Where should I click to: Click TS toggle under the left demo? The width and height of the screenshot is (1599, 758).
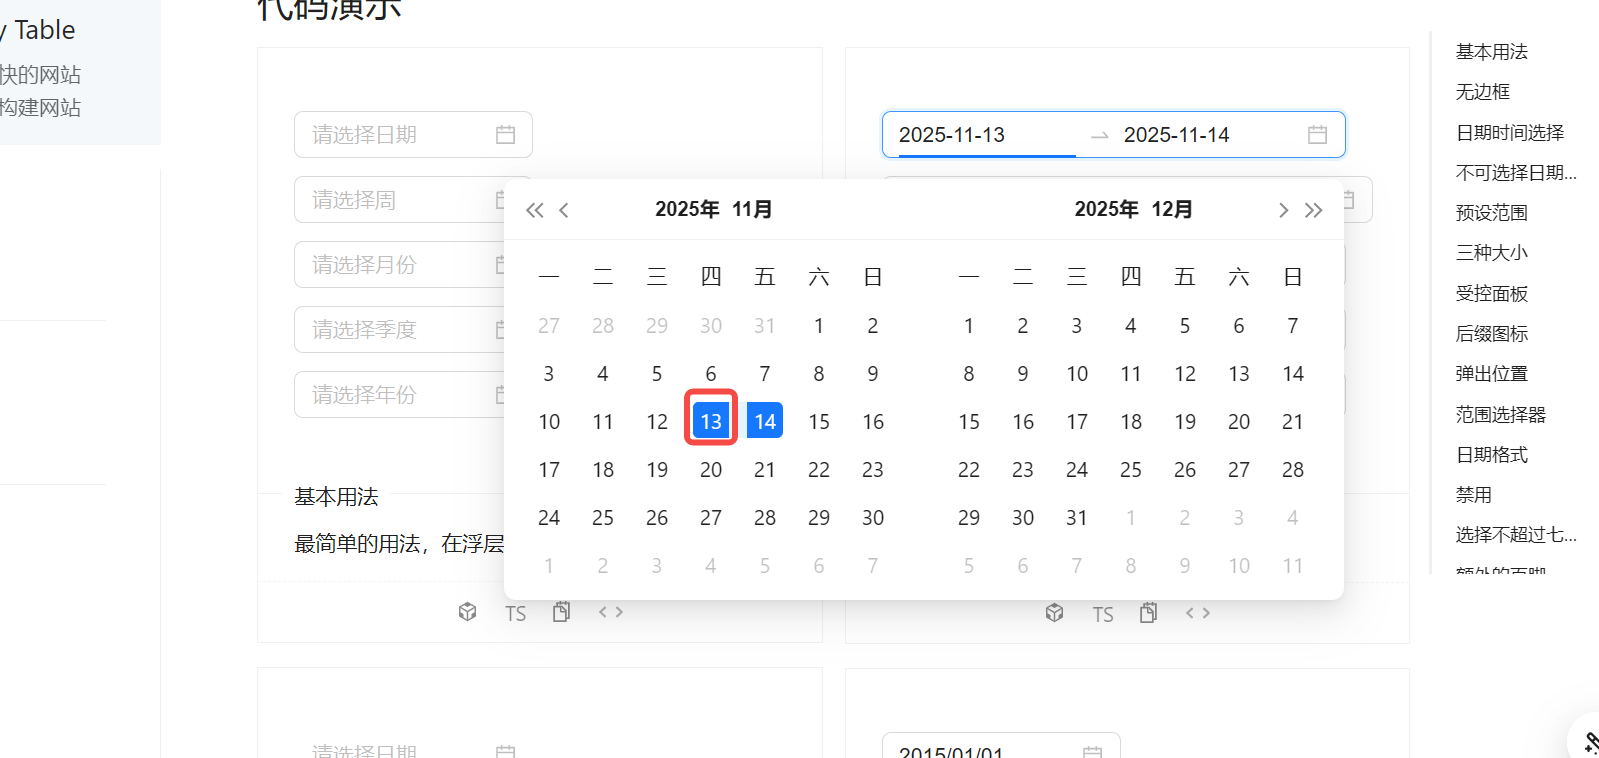coord(515,614)
